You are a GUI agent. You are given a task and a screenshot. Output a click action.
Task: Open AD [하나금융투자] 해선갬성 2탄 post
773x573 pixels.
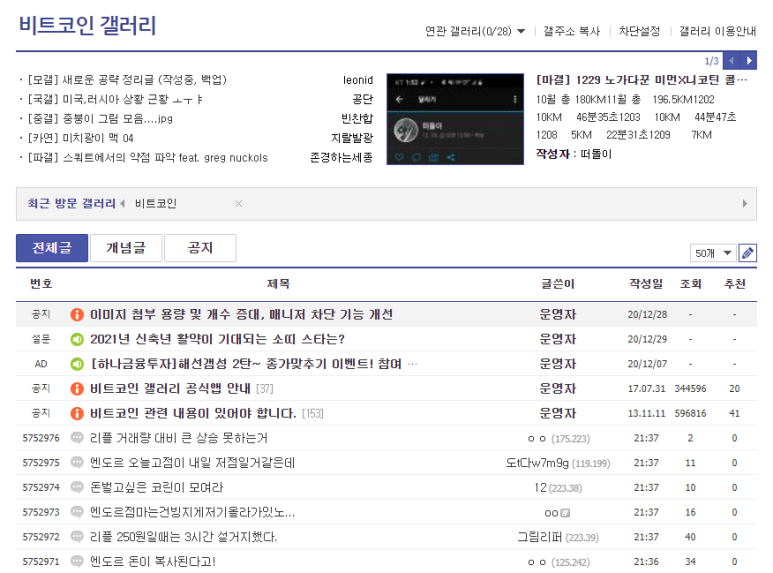tap(246, 364)
